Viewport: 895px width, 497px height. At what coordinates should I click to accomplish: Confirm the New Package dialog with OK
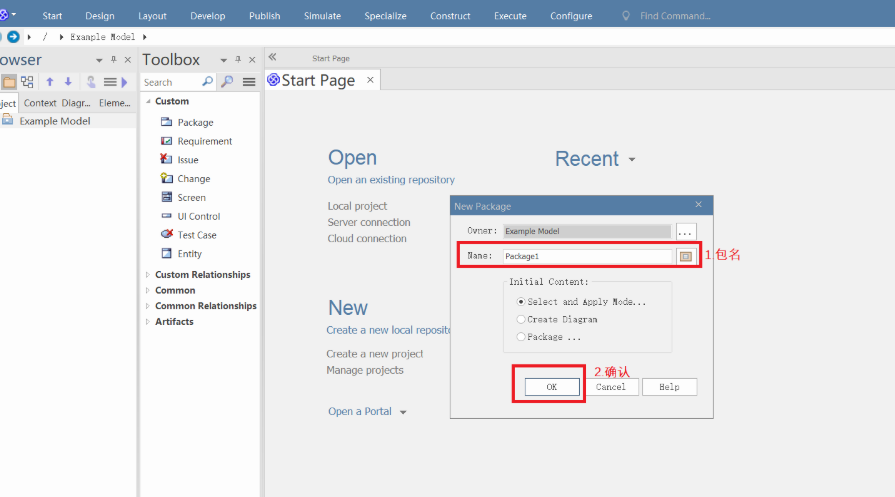point(552,387)
